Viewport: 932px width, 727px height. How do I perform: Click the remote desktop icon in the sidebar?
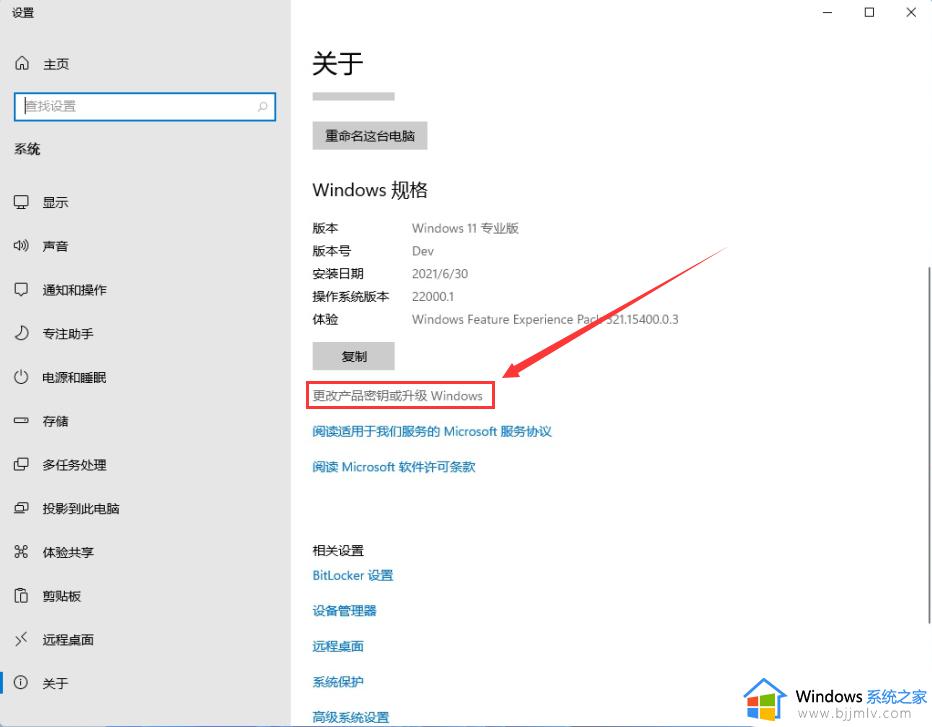(x=21, y=639)
